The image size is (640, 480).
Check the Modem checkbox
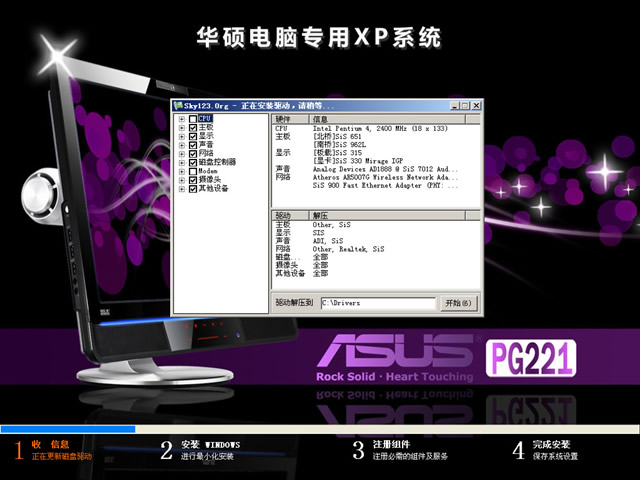click(x=193, y=171)
